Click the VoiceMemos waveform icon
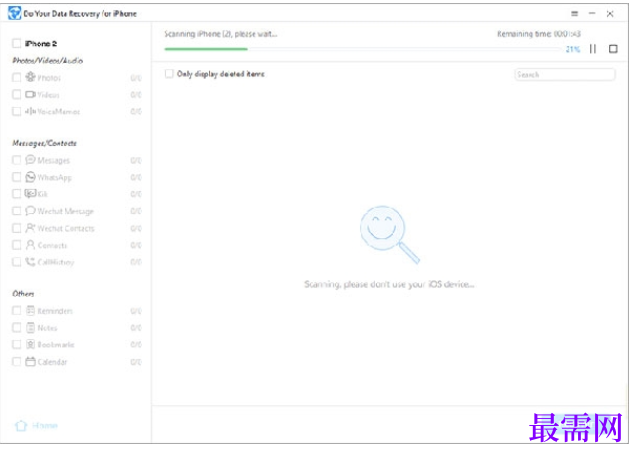The height and width of the screenshot is (459, 641). pyautogui.click(x=31, y=111)
